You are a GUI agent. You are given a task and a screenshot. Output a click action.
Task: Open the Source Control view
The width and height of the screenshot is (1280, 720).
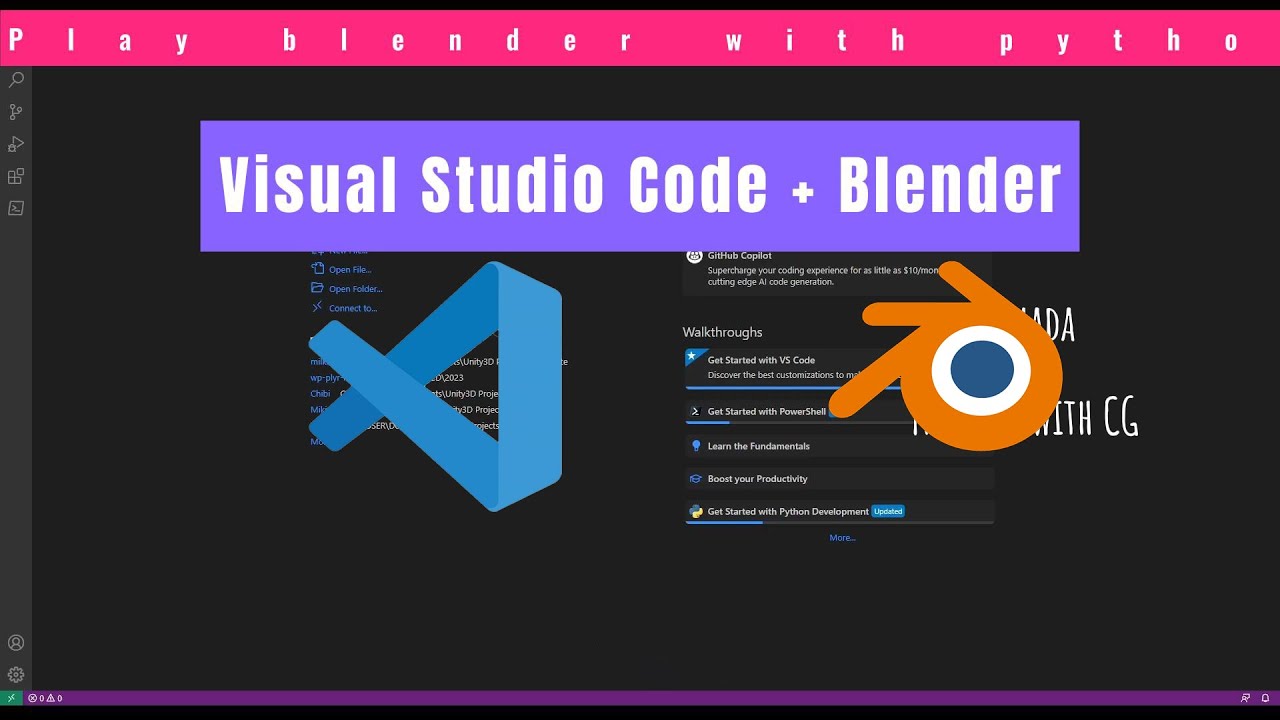(x=16, y=112)
